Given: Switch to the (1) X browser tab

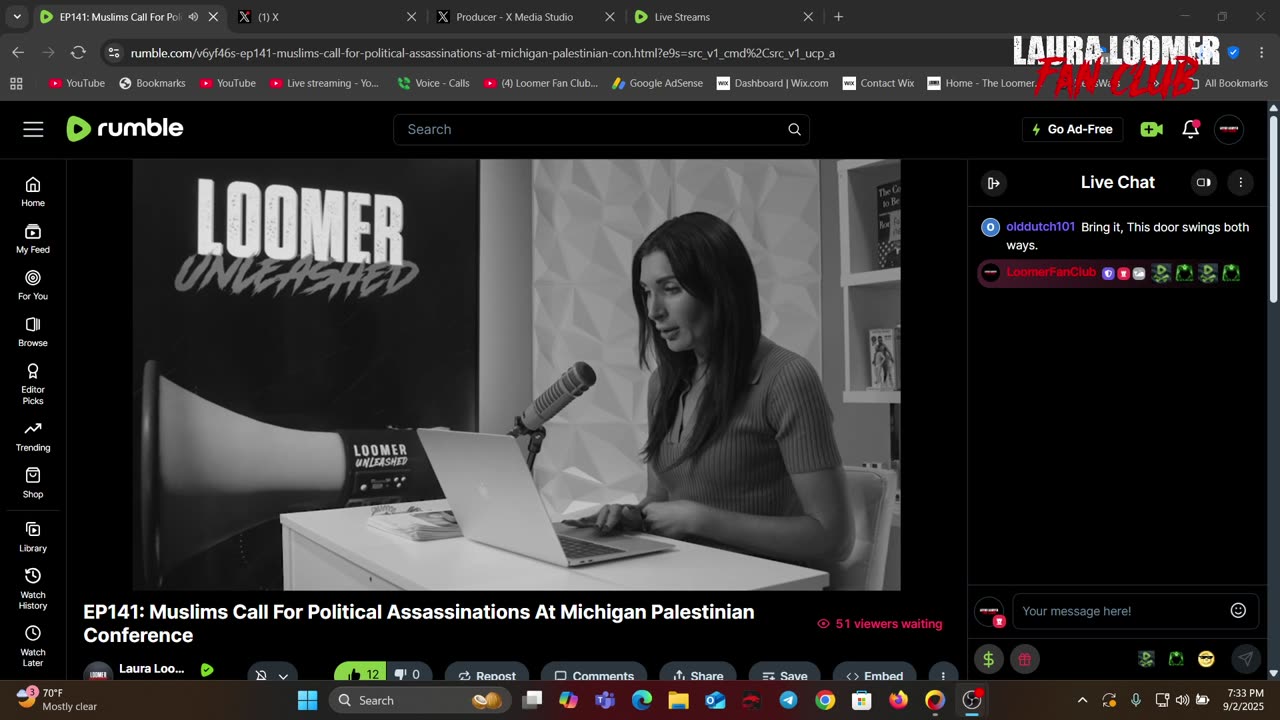Looking at the screenshot, I should (325, 17).
